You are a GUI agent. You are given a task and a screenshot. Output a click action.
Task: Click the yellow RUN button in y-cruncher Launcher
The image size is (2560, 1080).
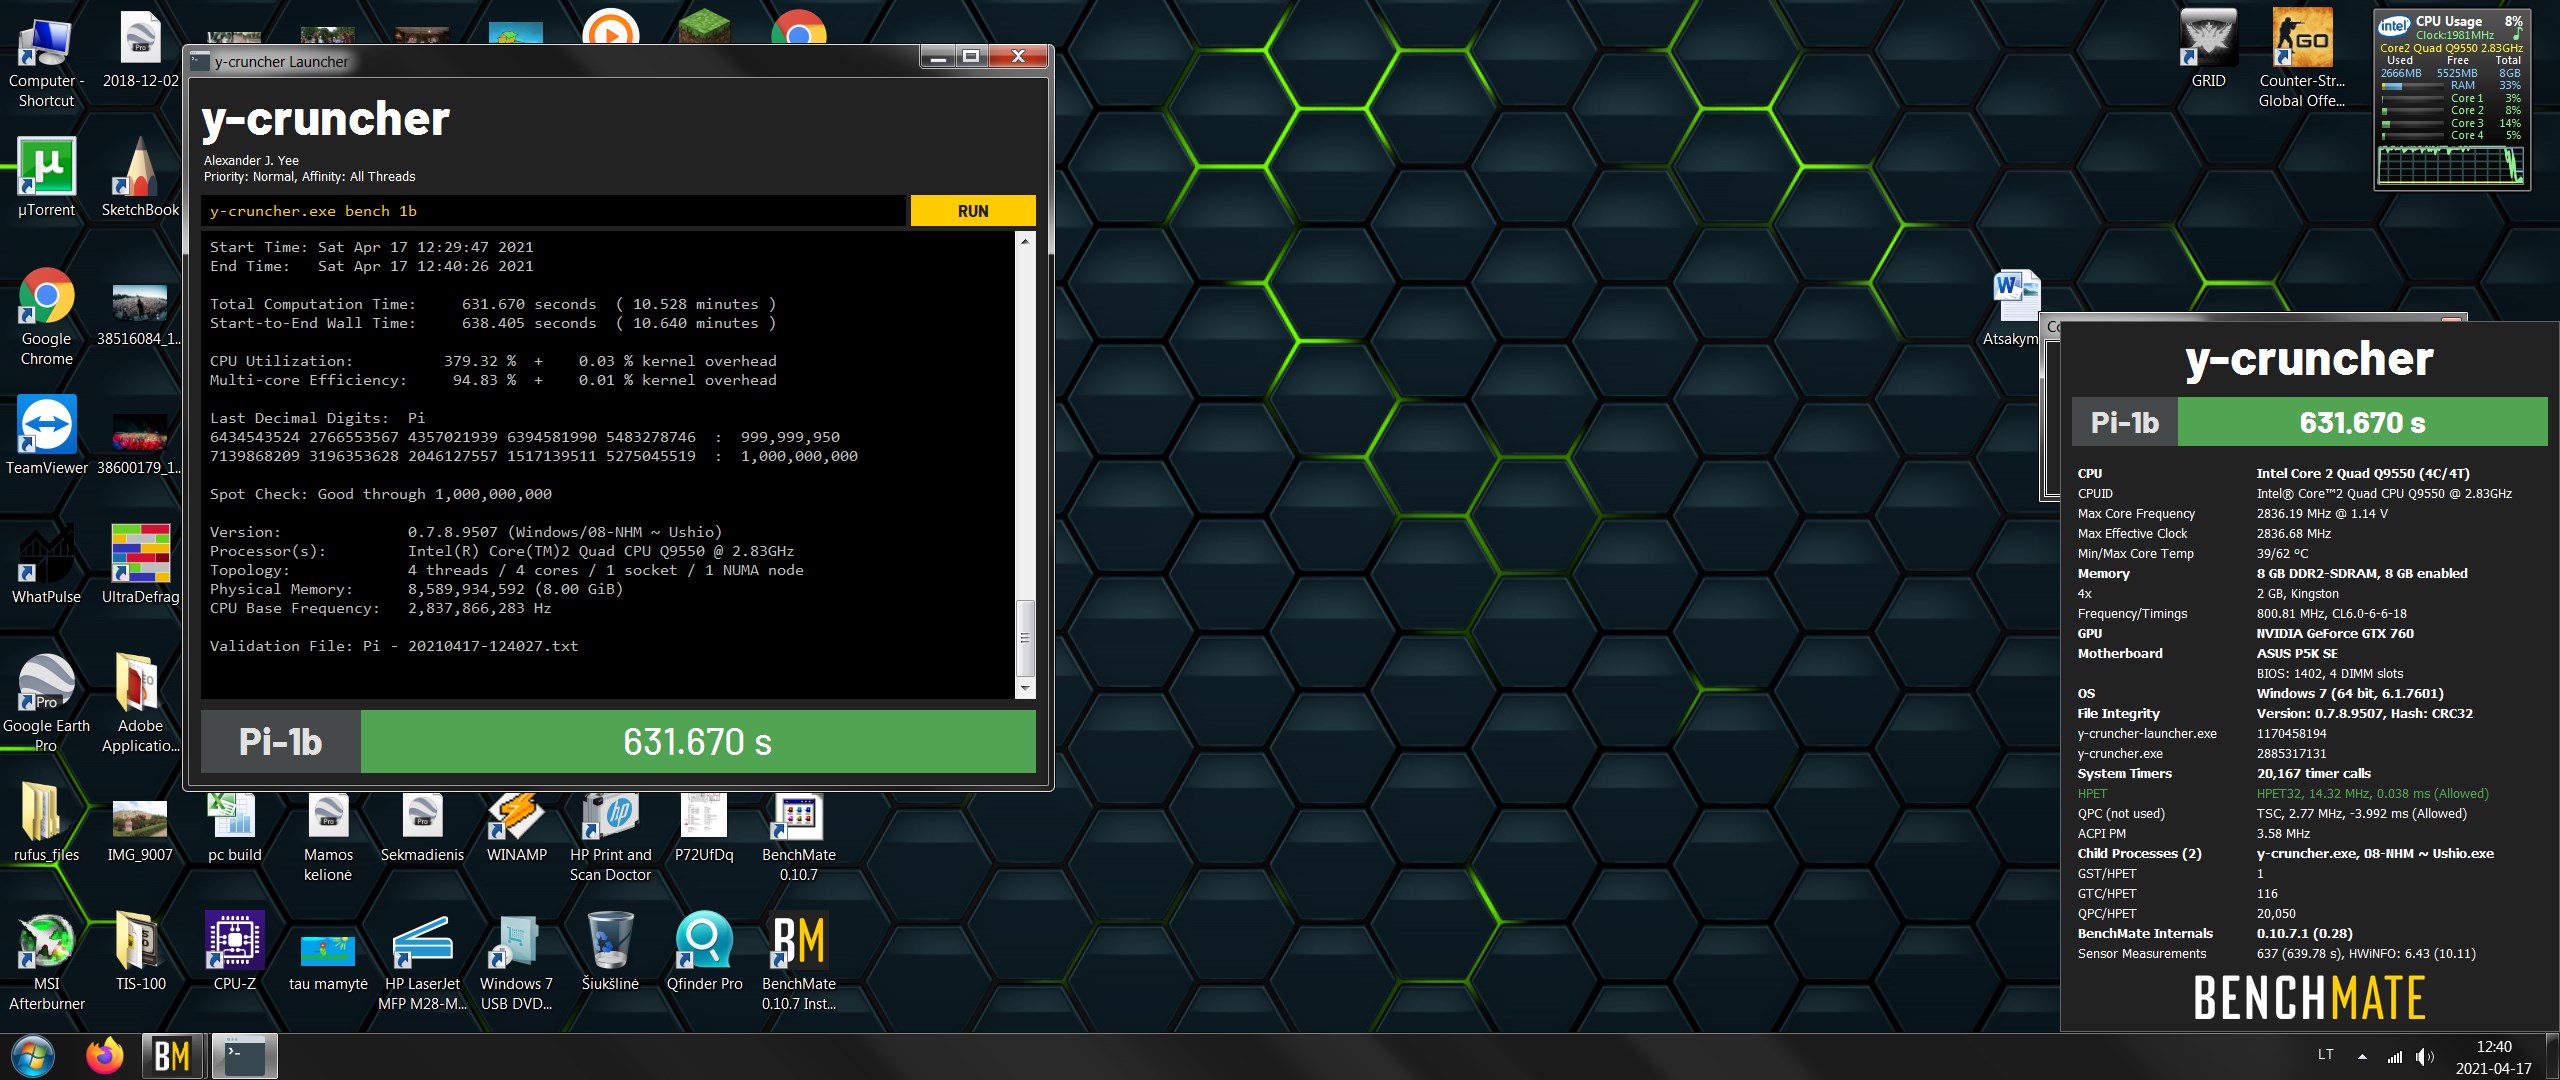point(972,211)
